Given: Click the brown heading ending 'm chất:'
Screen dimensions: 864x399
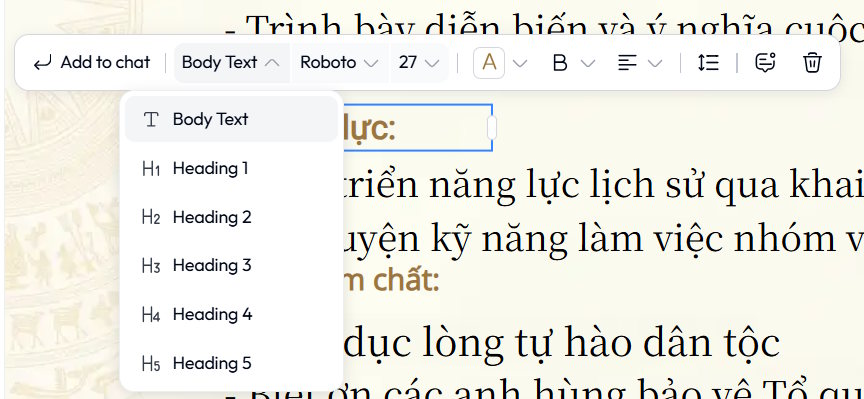Looking at the screenshot, I should point(391,280).
